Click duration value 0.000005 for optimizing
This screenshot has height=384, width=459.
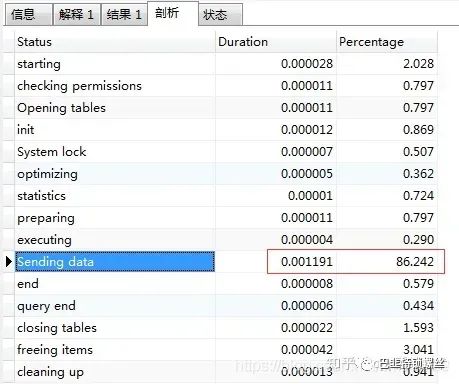tap(307, 174)
